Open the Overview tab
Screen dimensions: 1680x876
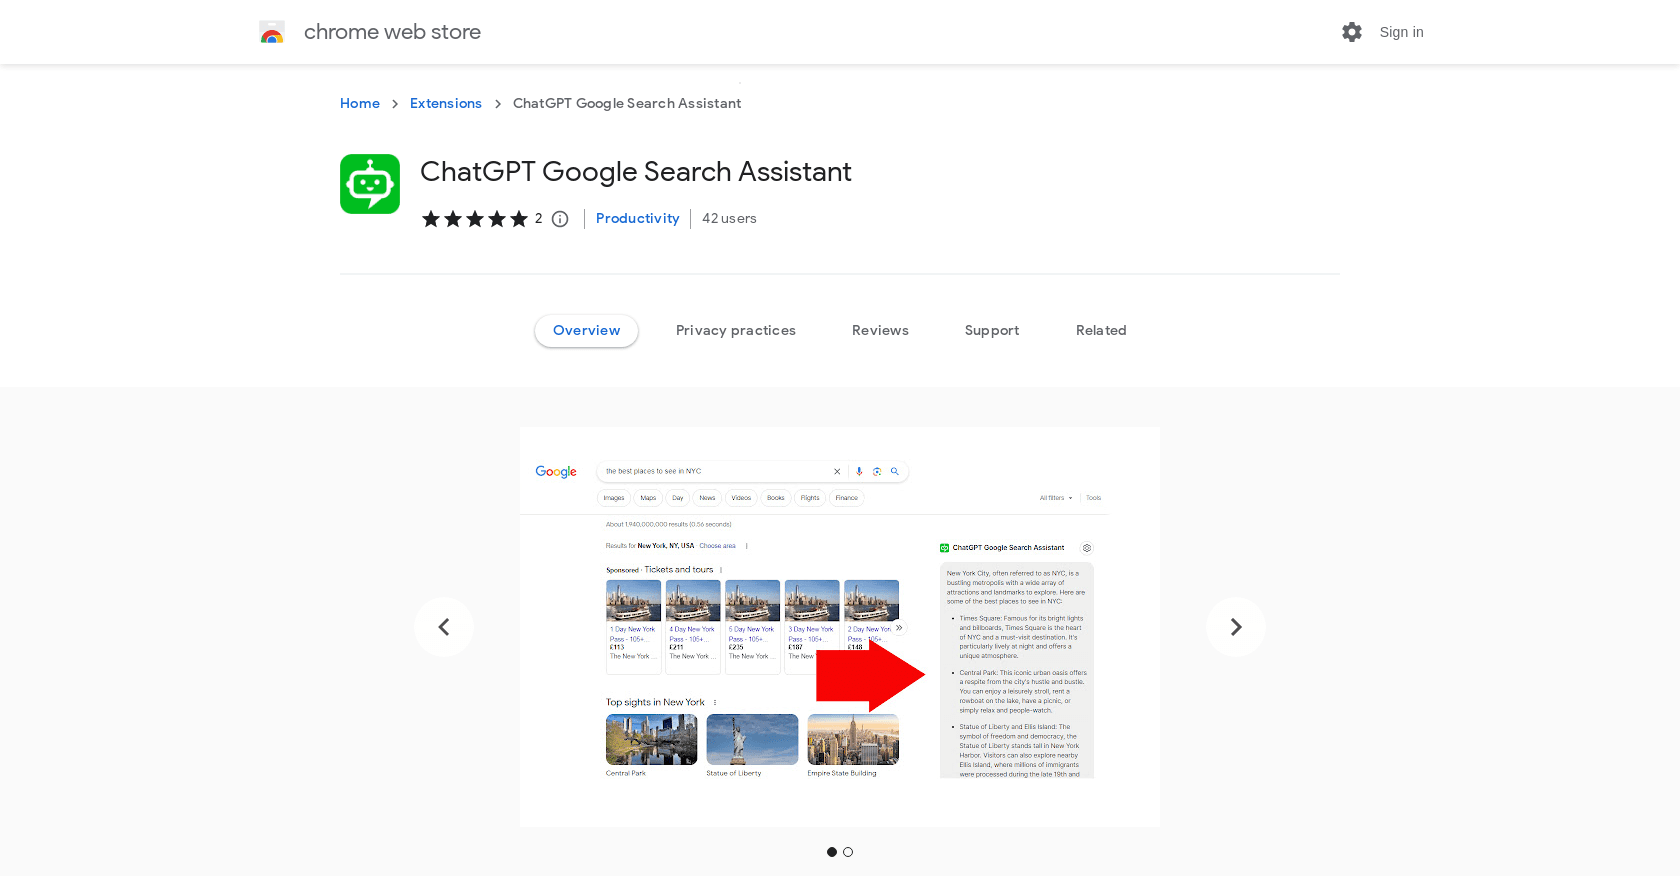pos(587,331)
